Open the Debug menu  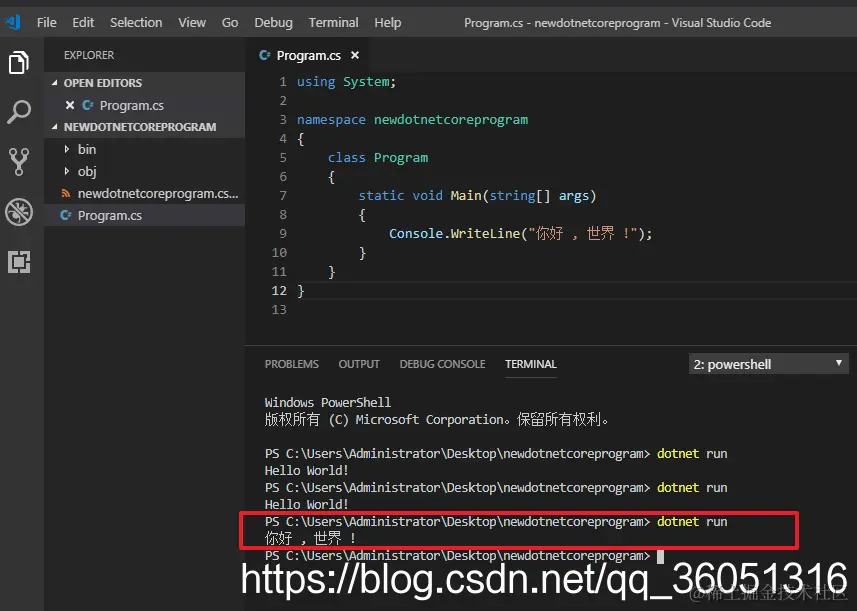(x=273, y=22)
